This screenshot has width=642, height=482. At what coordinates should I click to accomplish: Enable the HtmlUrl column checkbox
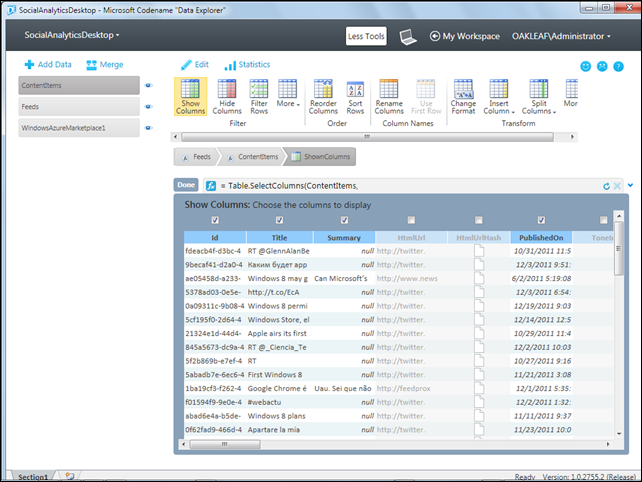tap(410, 220)
